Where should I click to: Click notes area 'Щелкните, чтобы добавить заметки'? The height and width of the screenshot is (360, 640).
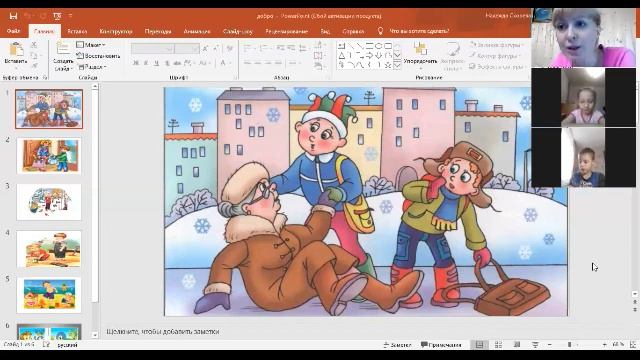[x=163, y=331]
